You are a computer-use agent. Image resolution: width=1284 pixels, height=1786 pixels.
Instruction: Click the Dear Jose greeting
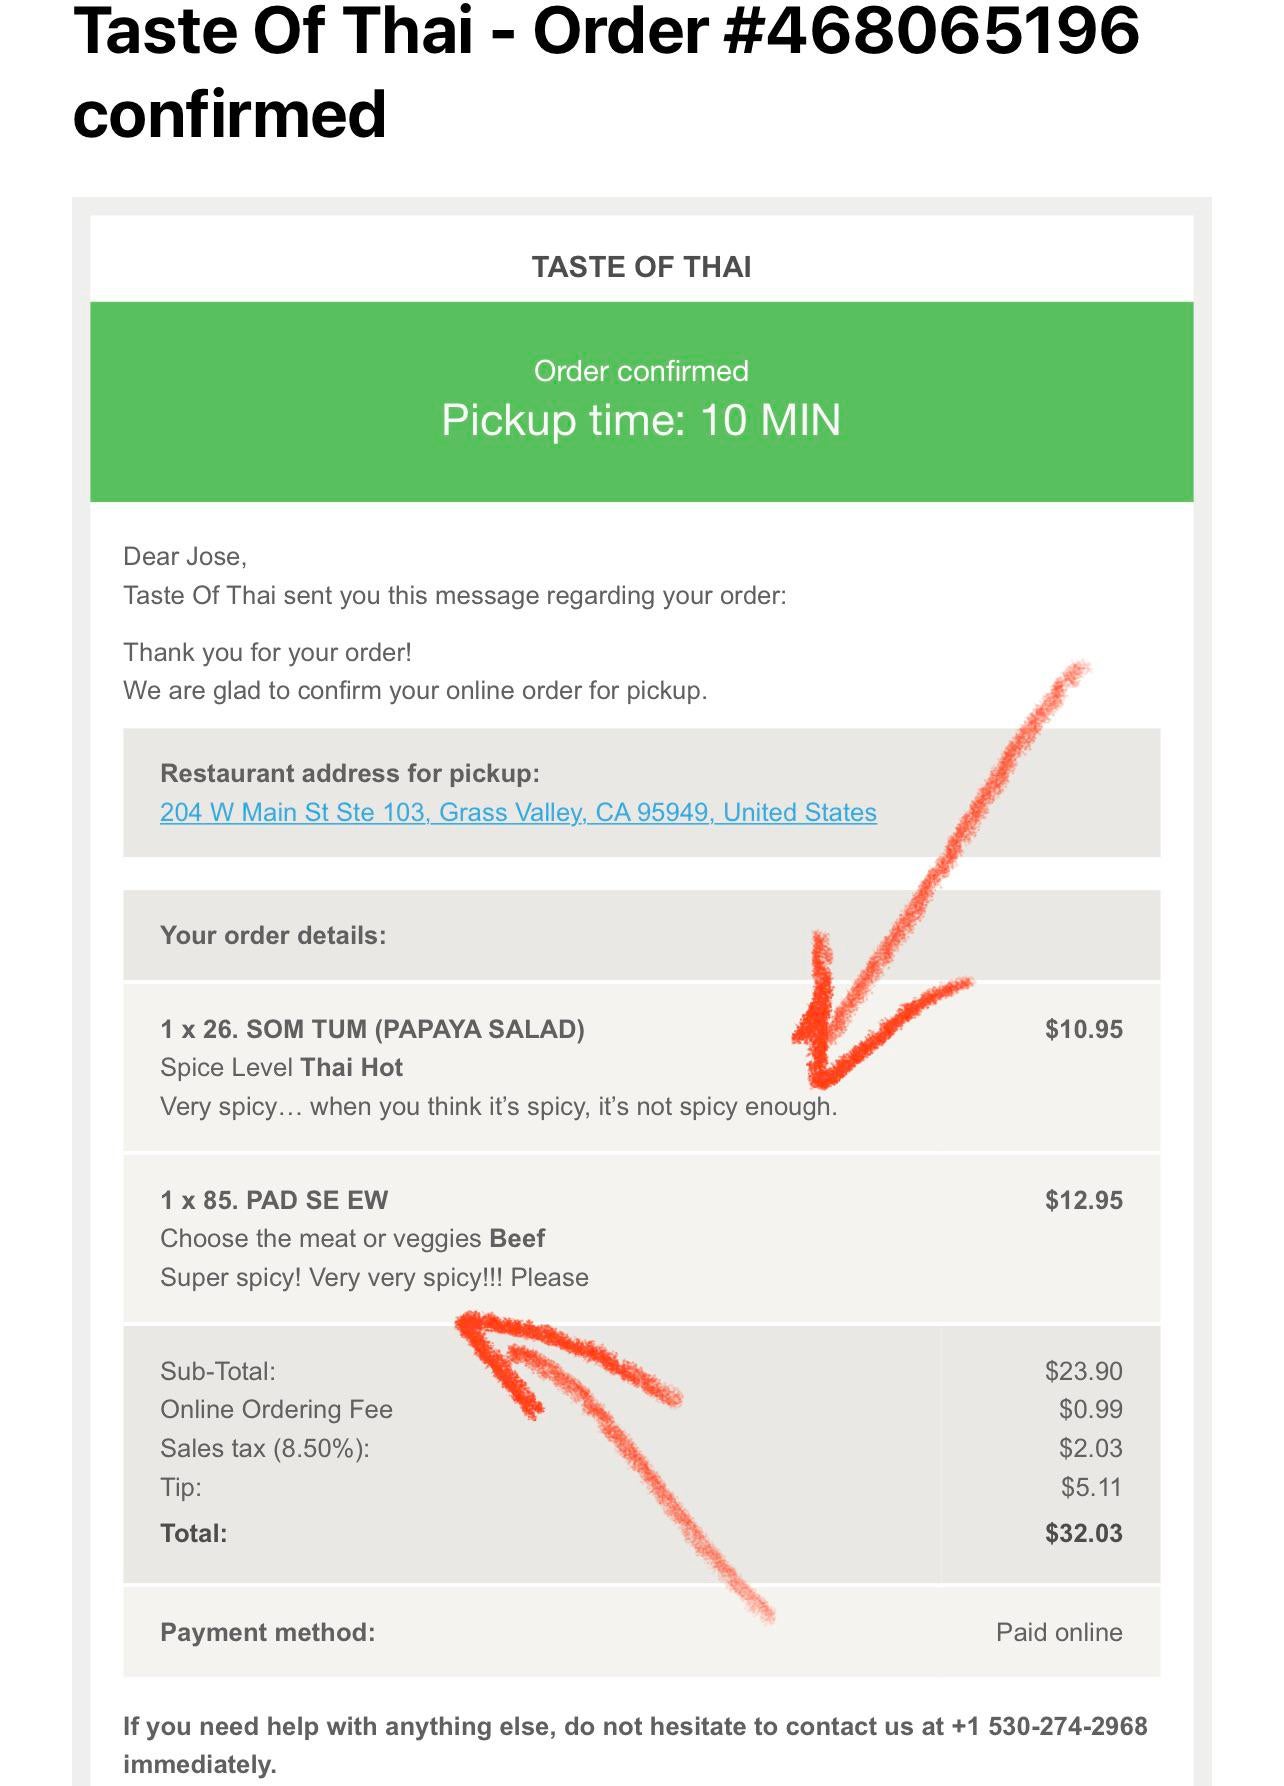click(185, 556)
